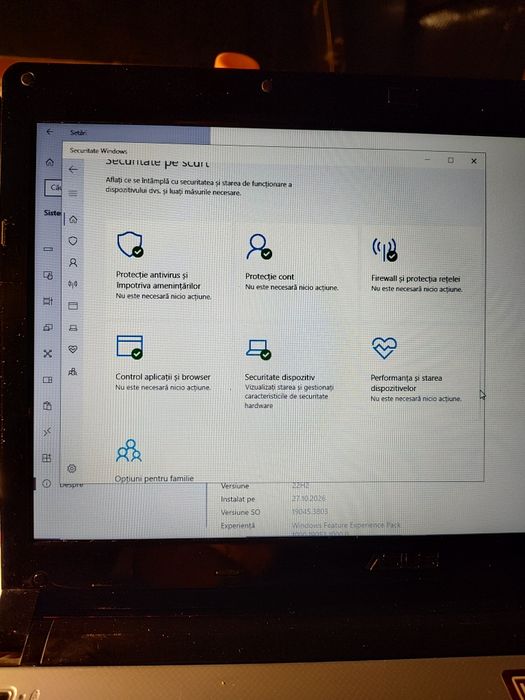Image resolution: width=525 pixels, height=700 pixels.
Task: Expand the hamburger navigation menu
Action: click(73, 193)
